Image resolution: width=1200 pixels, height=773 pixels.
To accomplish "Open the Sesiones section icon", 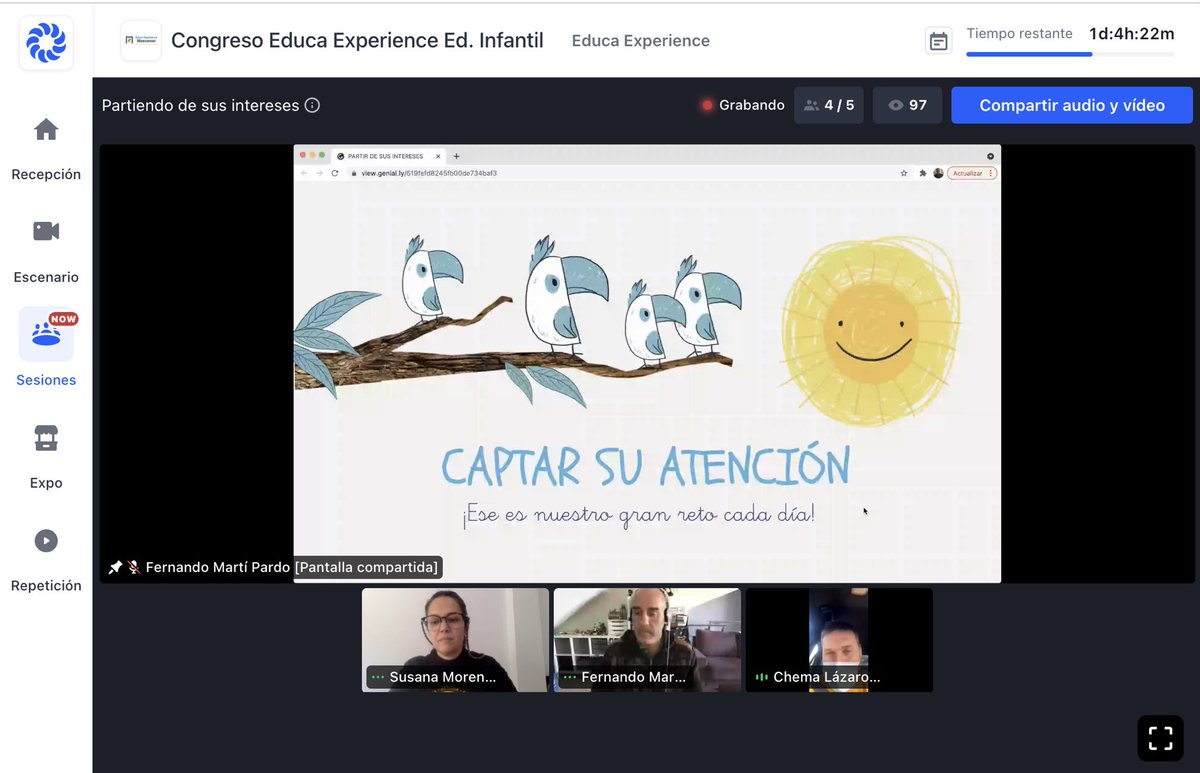I will click(46, 334).
